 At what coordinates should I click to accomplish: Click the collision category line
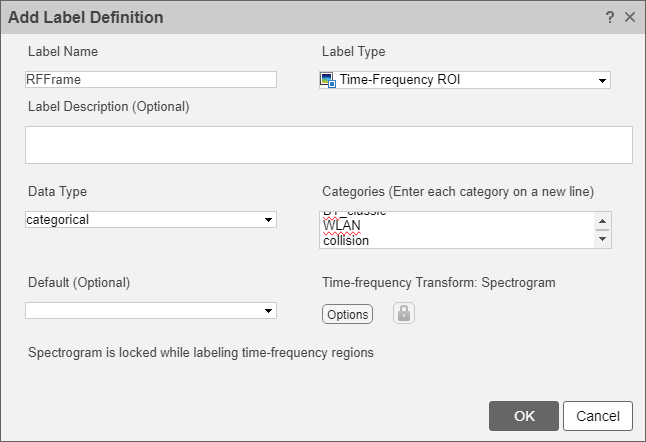coord(345,240)
